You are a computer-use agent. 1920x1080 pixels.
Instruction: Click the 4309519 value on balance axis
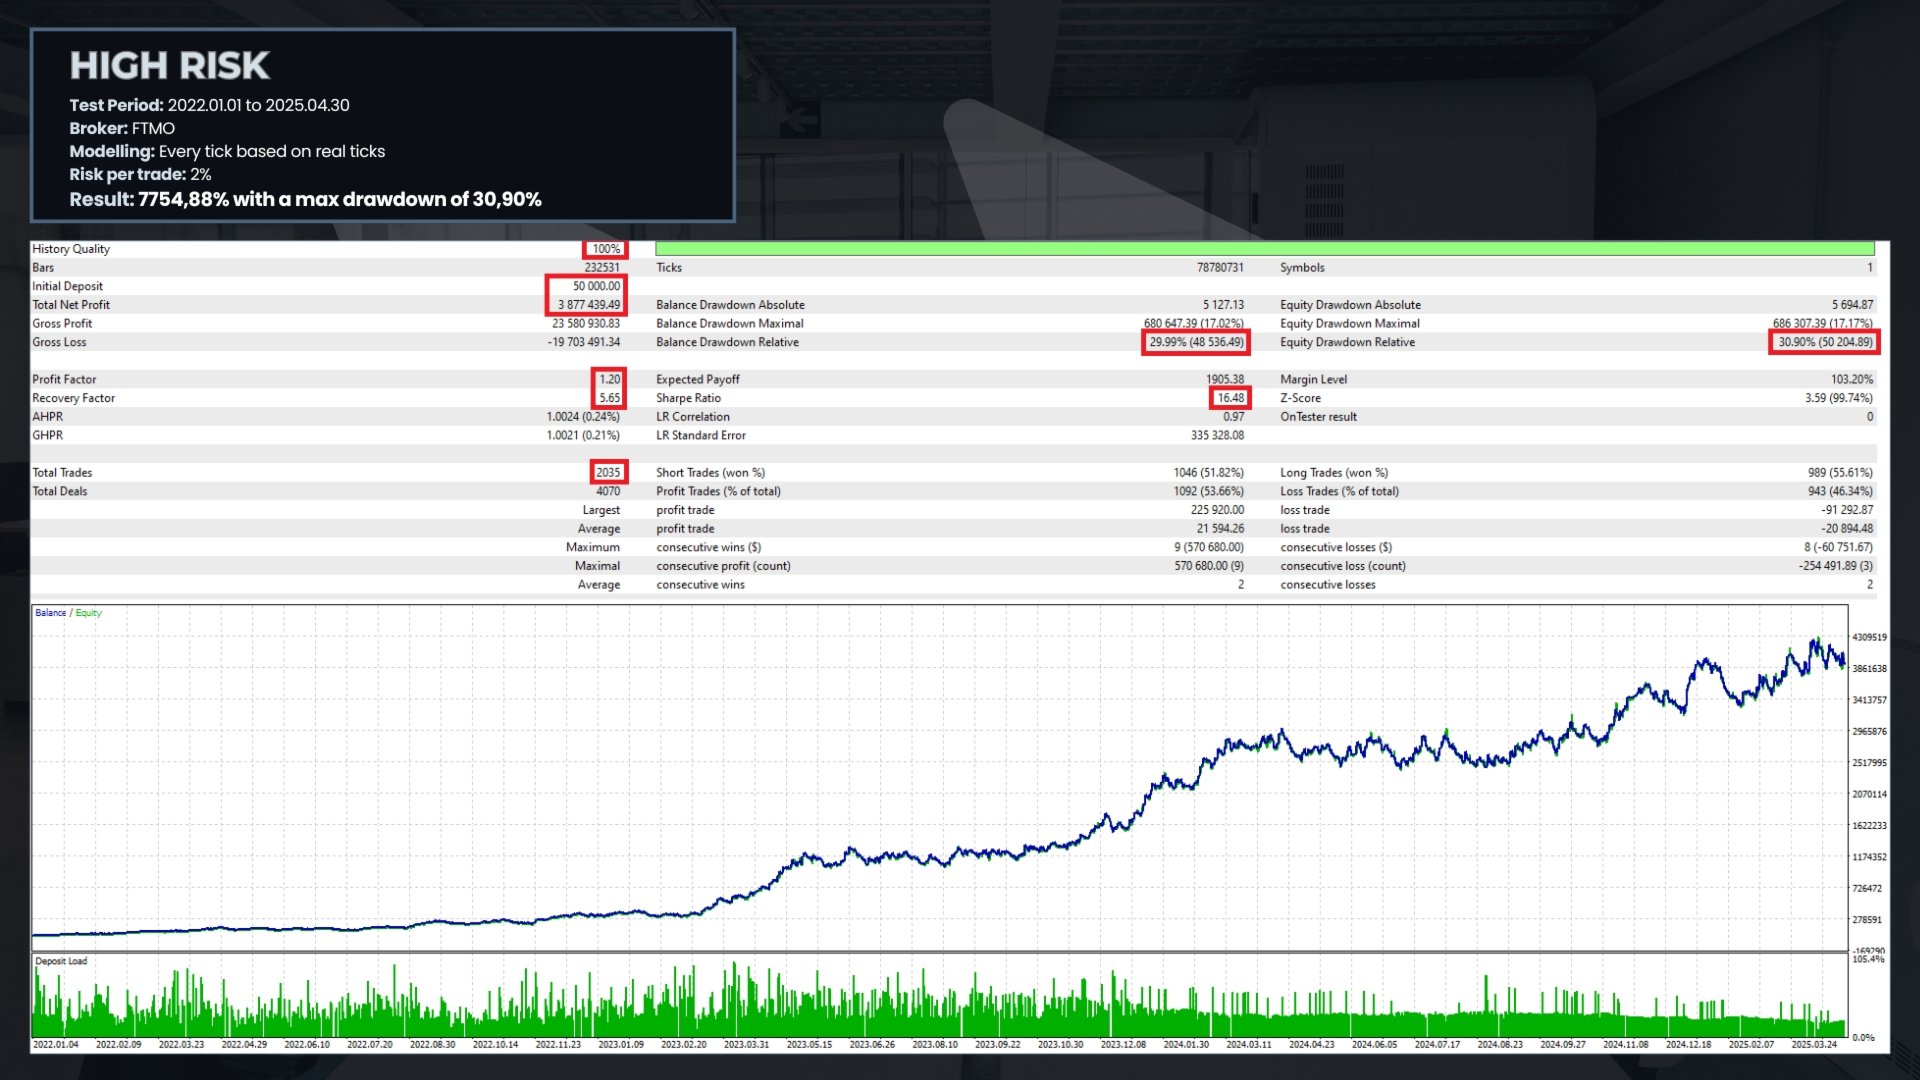tap(1869, 637)
